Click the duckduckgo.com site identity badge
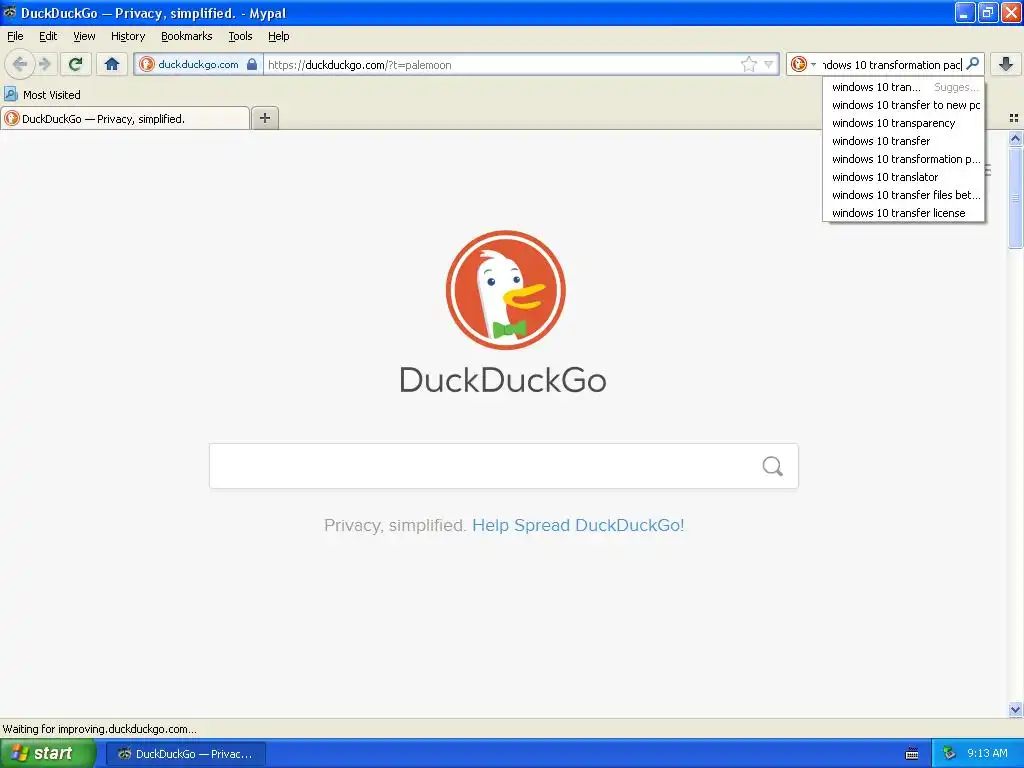This screenshot has height=768, width=1024. [x=199, y=64]
